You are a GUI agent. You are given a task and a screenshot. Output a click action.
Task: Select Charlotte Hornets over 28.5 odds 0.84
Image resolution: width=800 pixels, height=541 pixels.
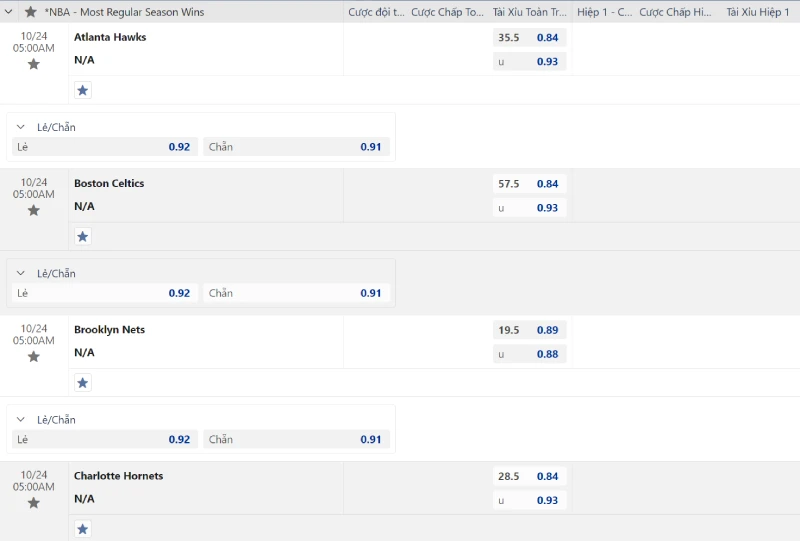(530, 477)
